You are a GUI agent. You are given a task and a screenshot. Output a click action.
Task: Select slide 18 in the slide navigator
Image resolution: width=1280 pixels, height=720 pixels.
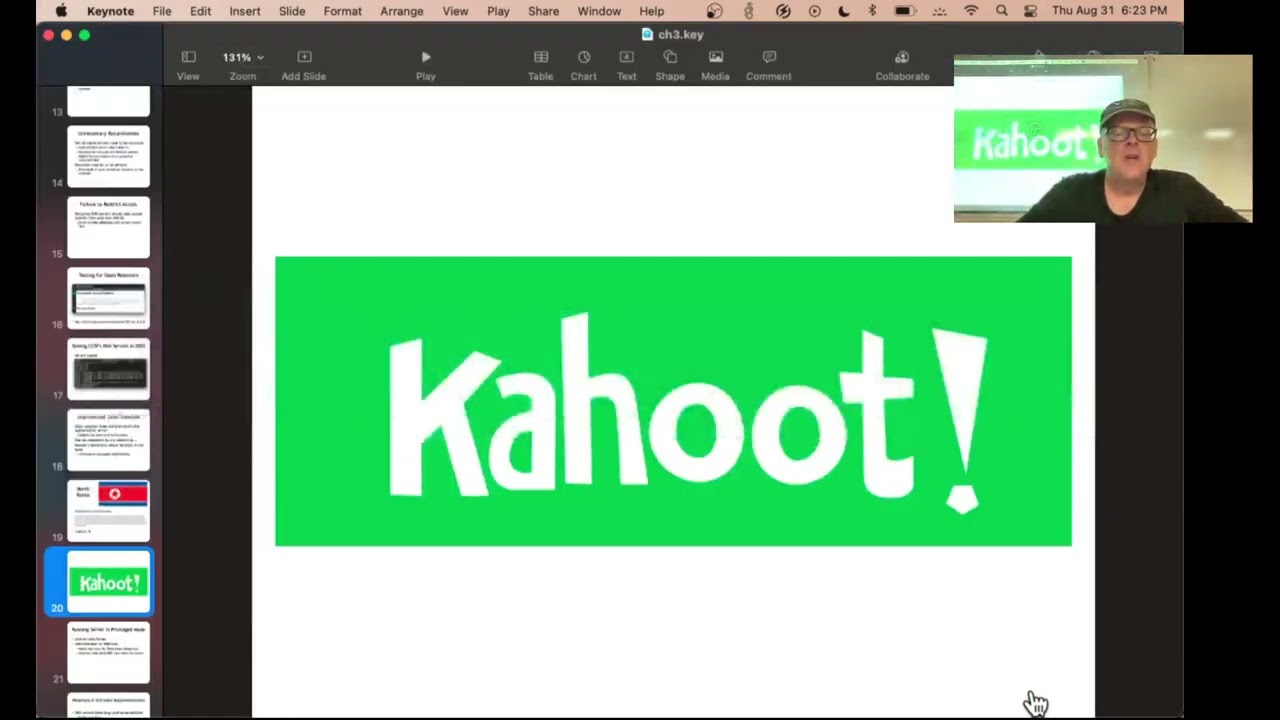pyautogui.click(x=108, y=440)
